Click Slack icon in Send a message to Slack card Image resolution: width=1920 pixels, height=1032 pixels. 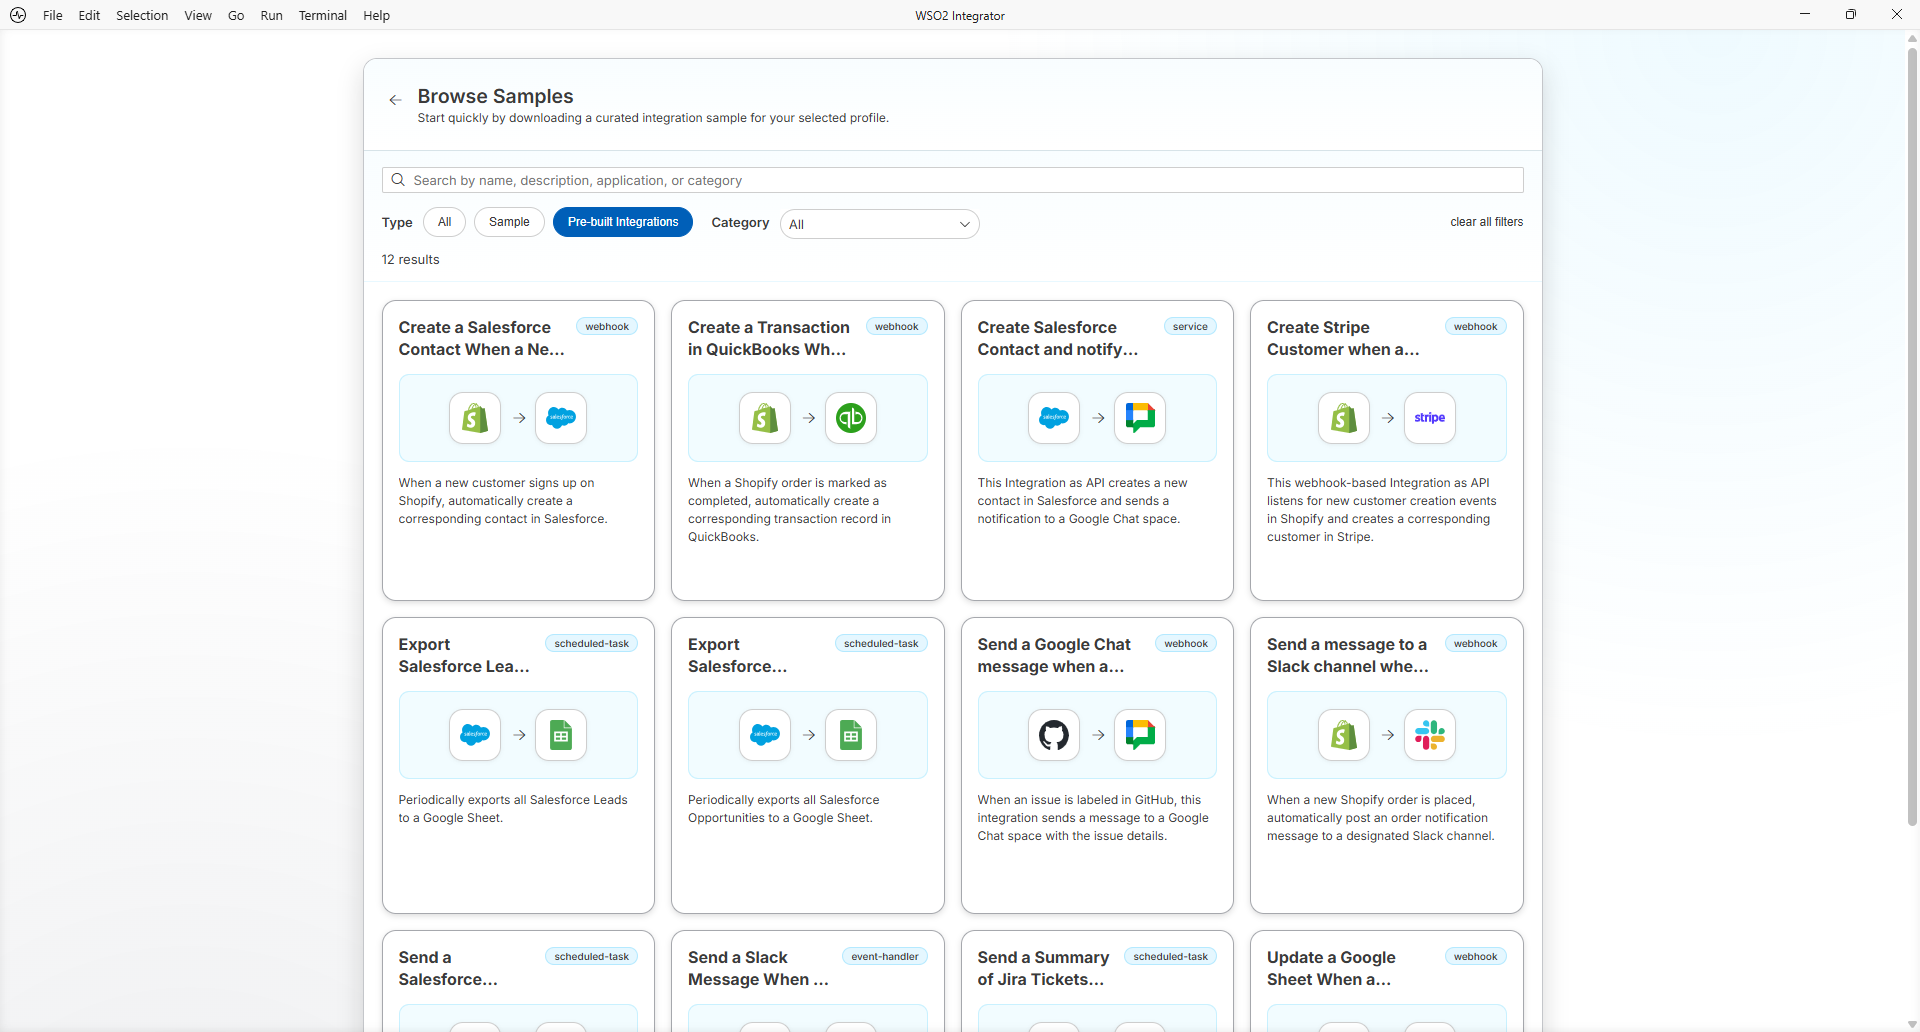tap(1430, 735)
